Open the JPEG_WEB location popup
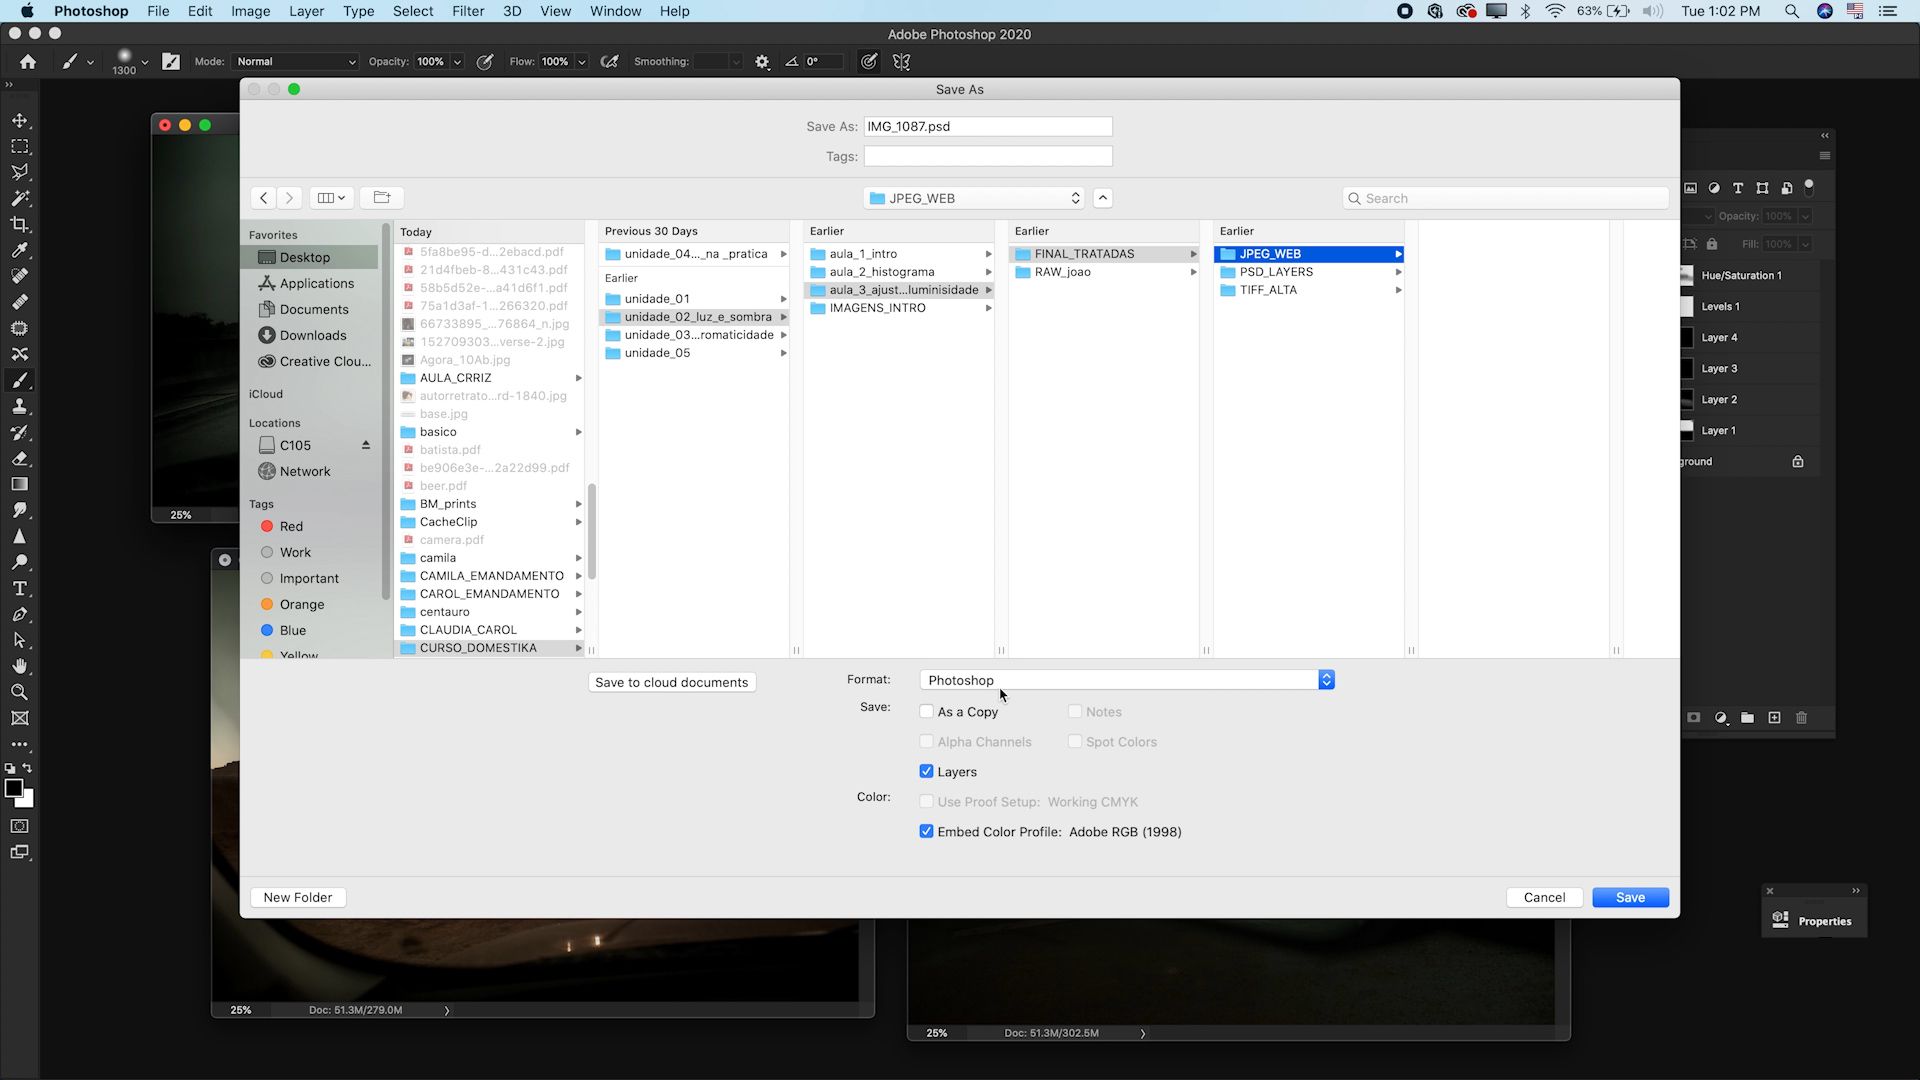 pyautogui.click(x=974, y=198)
